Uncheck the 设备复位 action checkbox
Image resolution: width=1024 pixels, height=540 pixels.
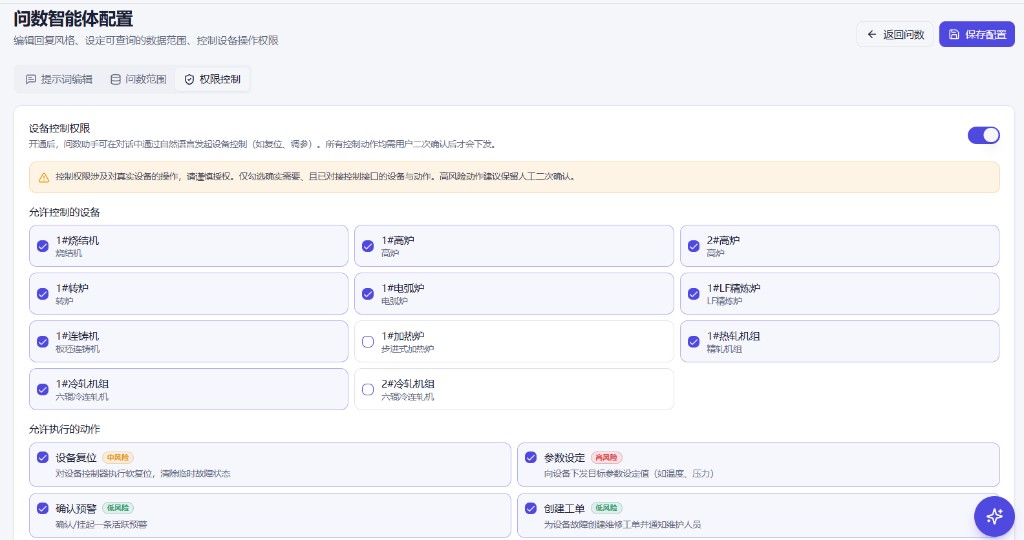(42, 457)
